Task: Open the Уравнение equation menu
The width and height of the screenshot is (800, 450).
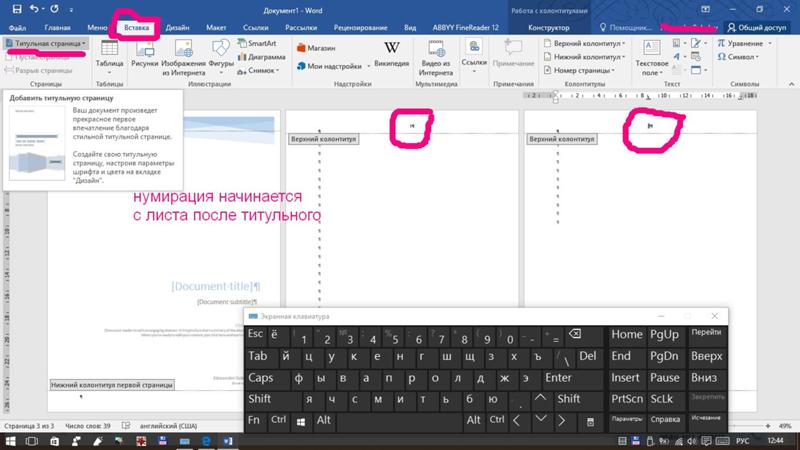Action: [744, 43]
